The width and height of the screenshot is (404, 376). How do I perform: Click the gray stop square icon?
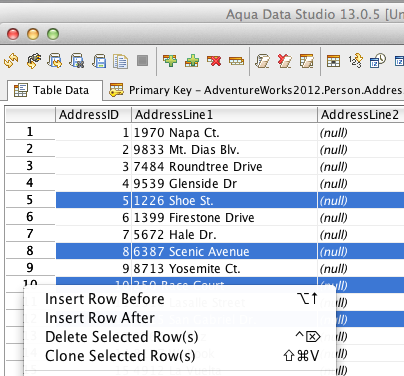pos(143,61)
